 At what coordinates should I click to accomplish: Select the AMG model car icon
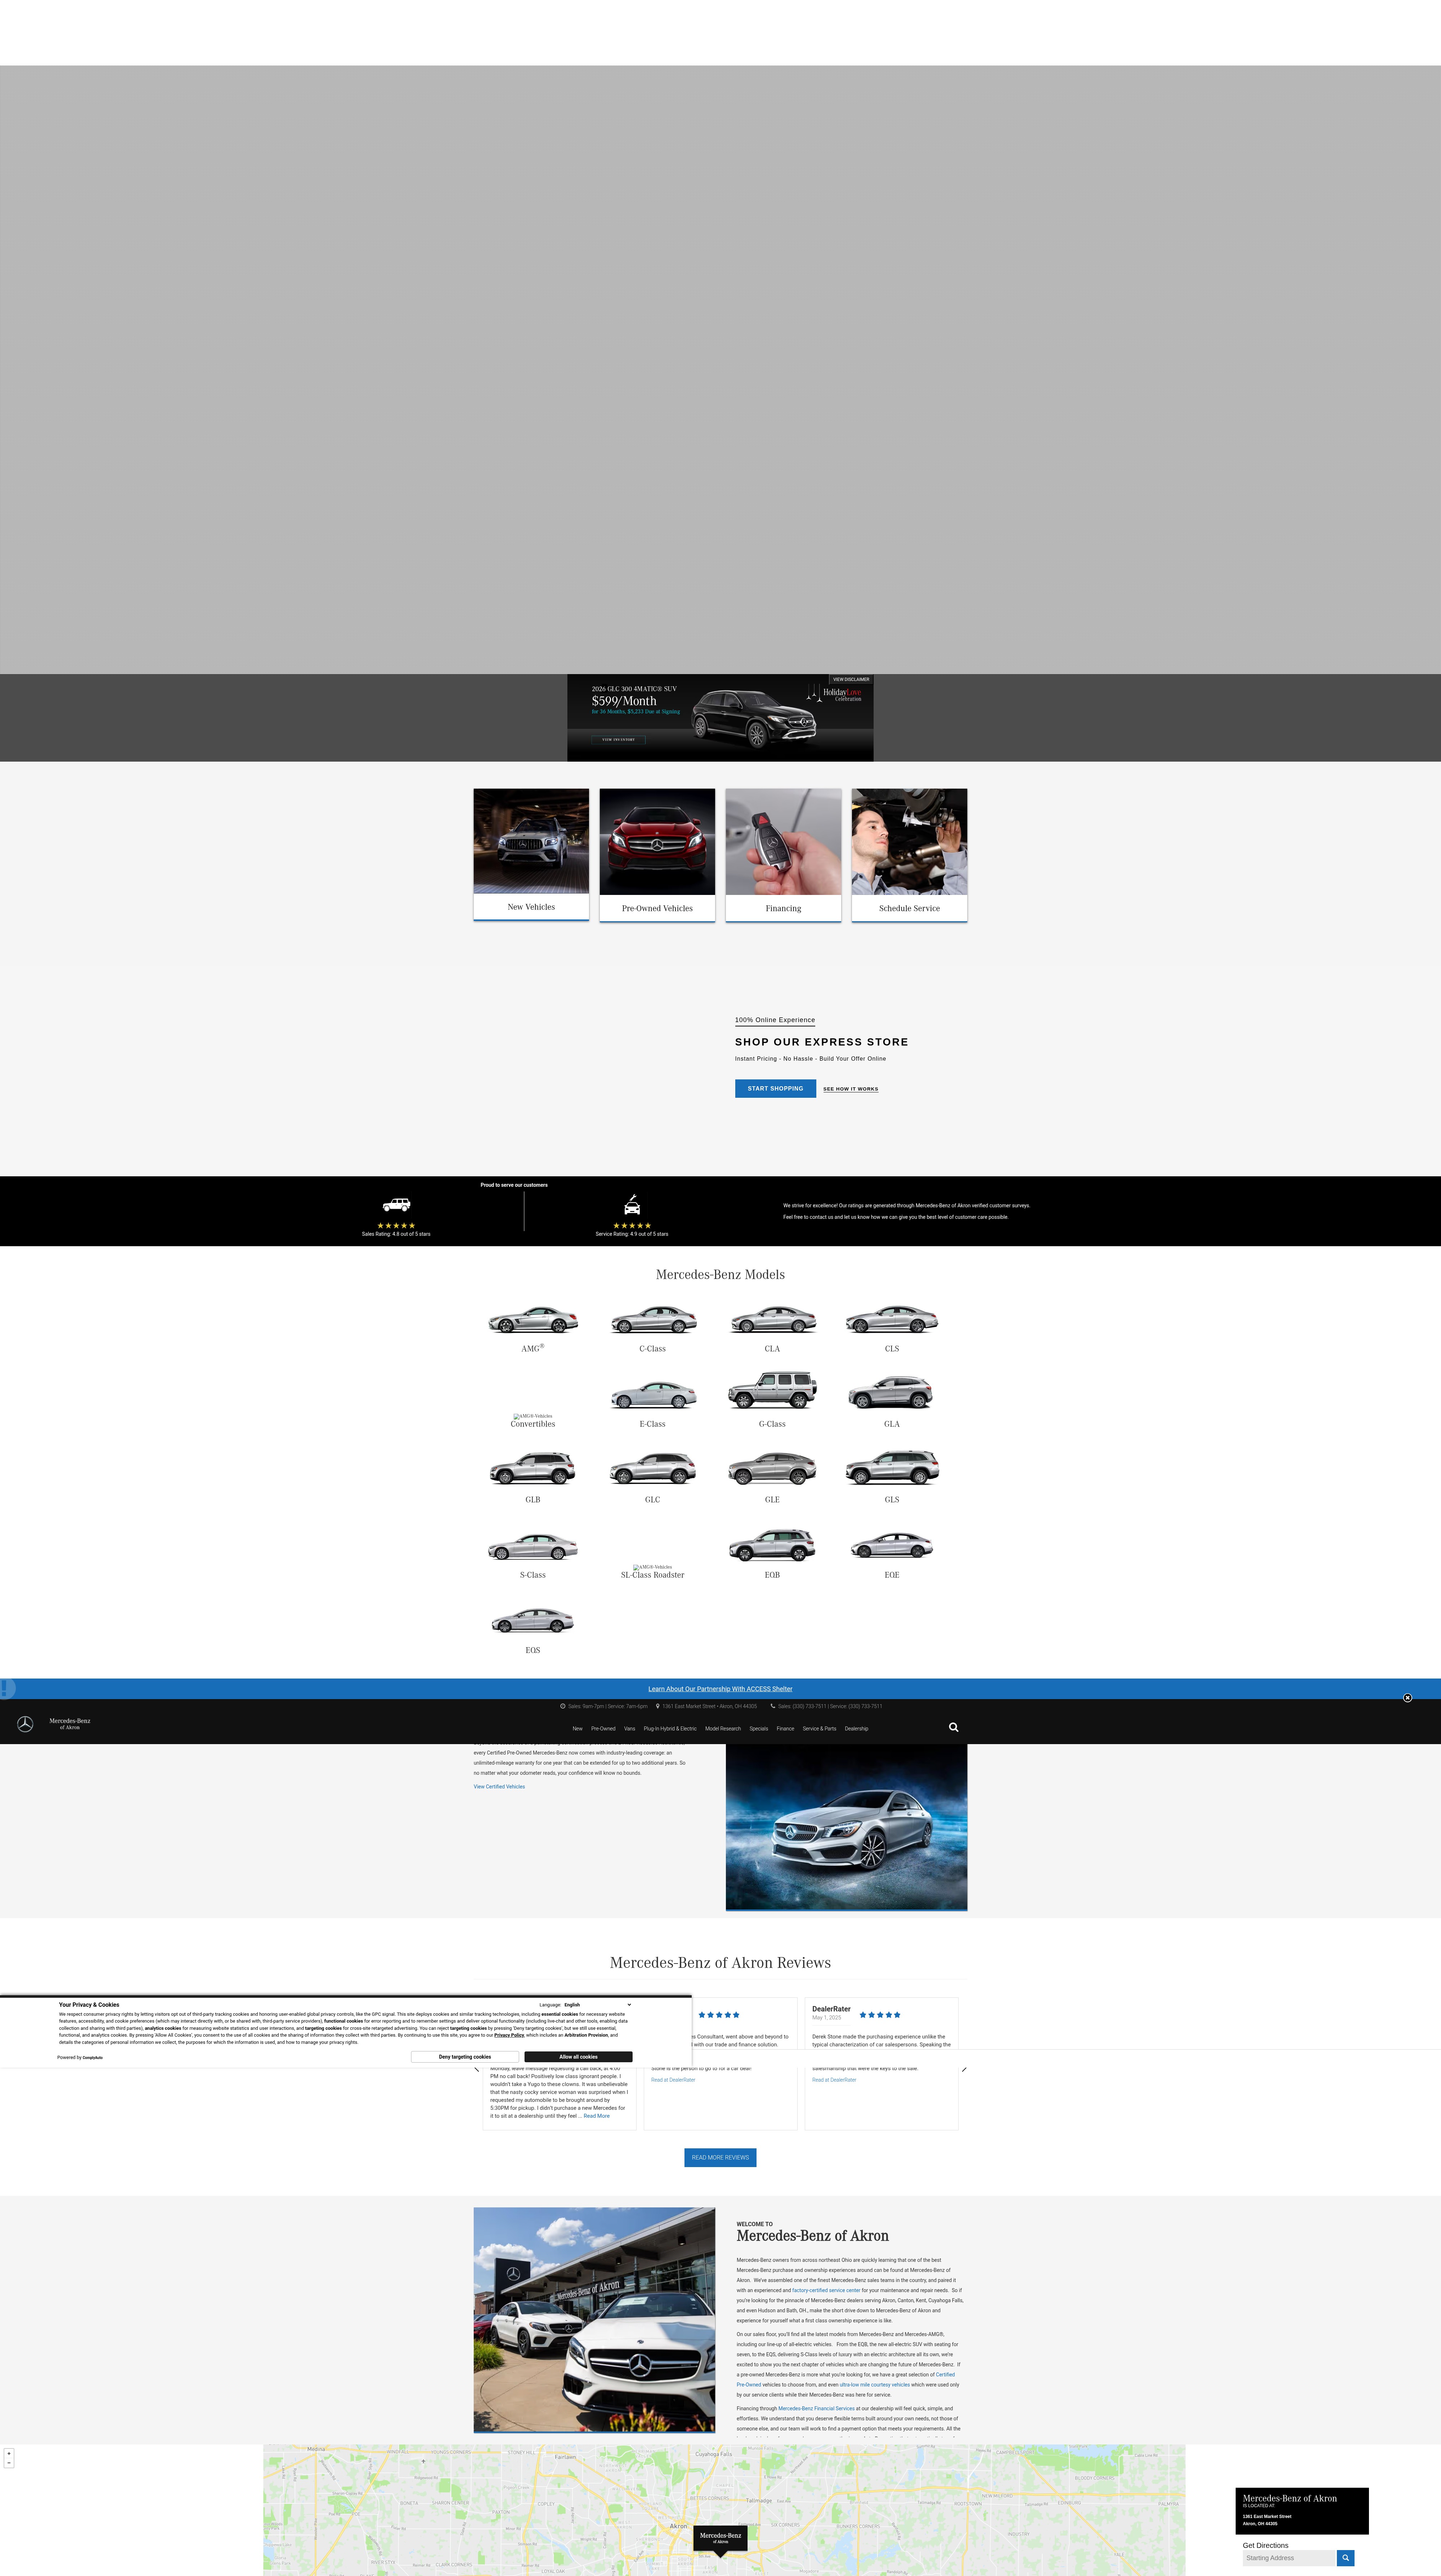[x=533, y=1320]
